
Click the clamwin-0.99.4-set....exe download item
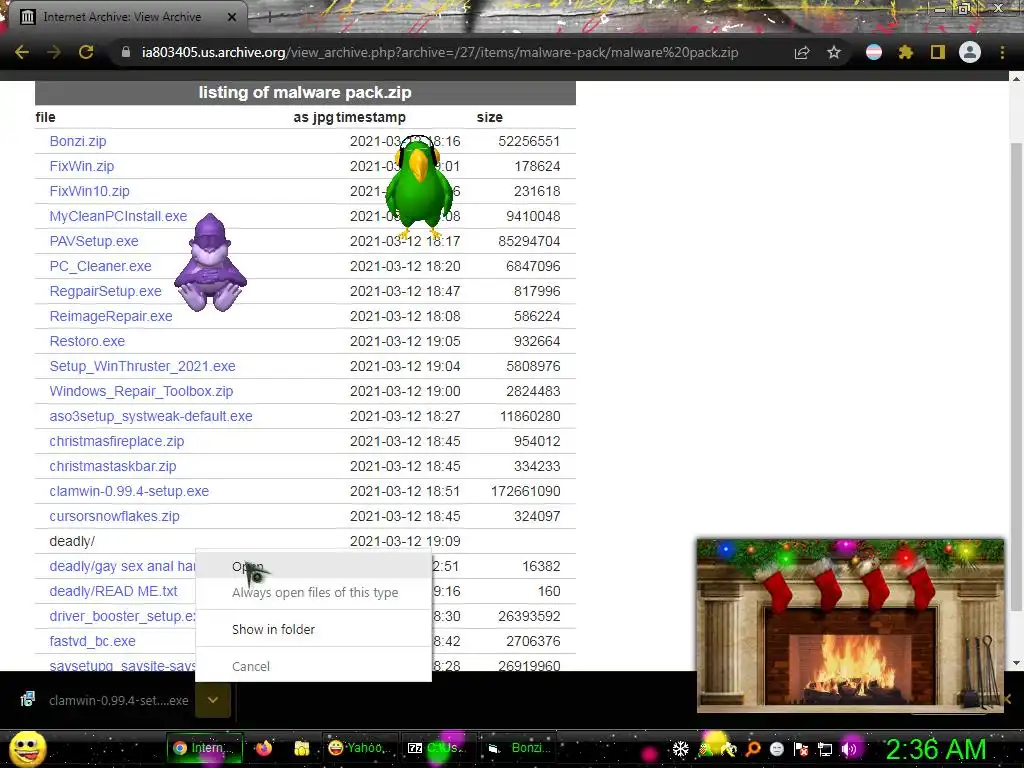pyautogui.click(x=104, y=700)
